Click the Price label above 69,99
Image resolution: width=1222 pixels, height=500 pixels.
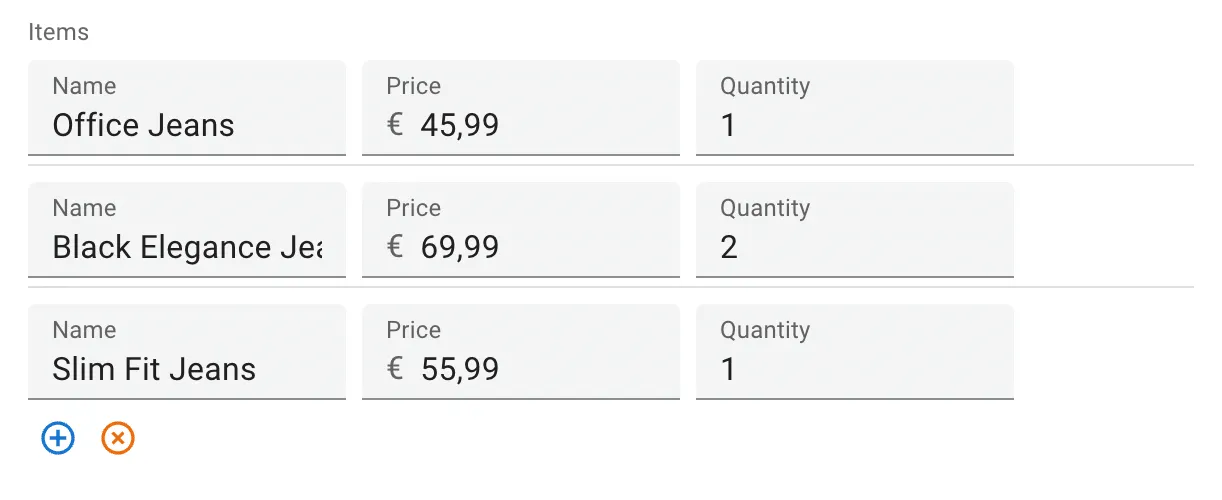[413, 208]
